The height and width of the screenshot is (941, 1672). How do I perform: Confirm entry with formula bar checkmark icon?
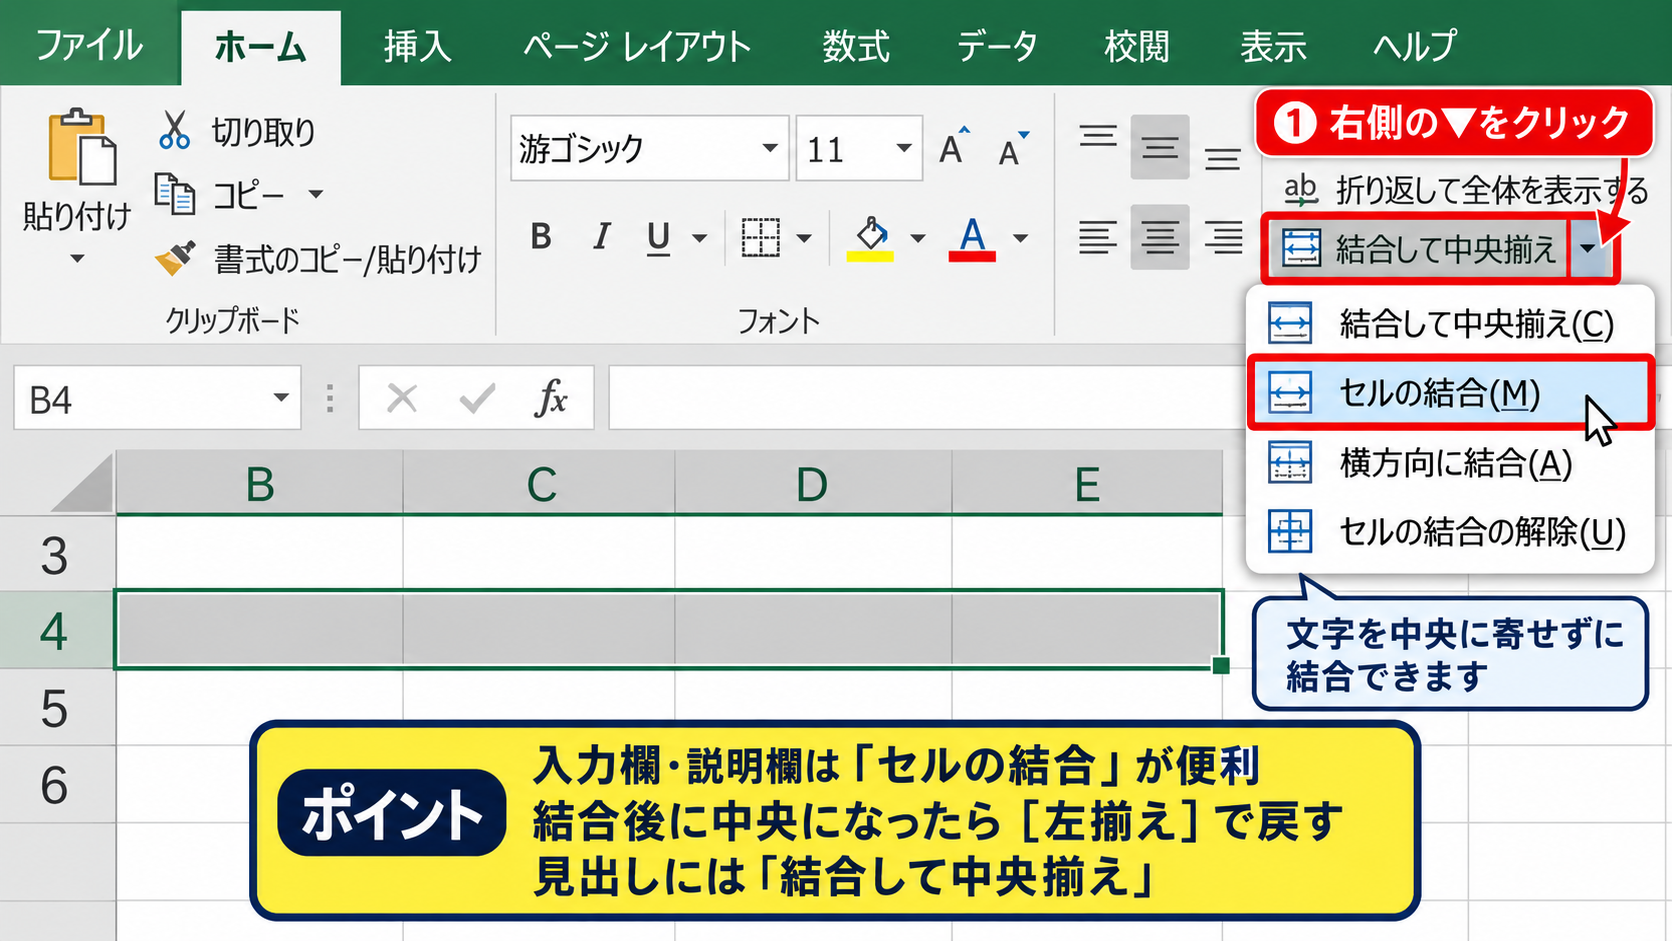click(x=477, y=398)
